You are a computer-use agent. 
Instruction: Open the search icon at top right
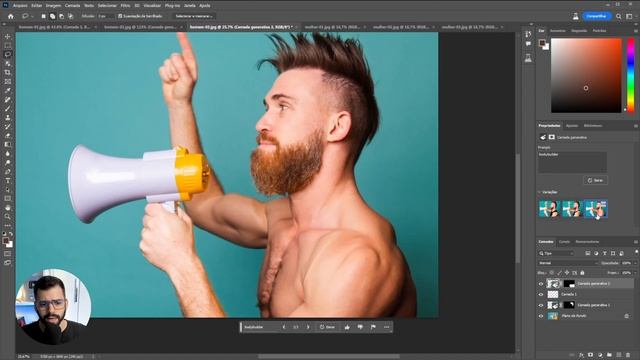pos(619,16)
